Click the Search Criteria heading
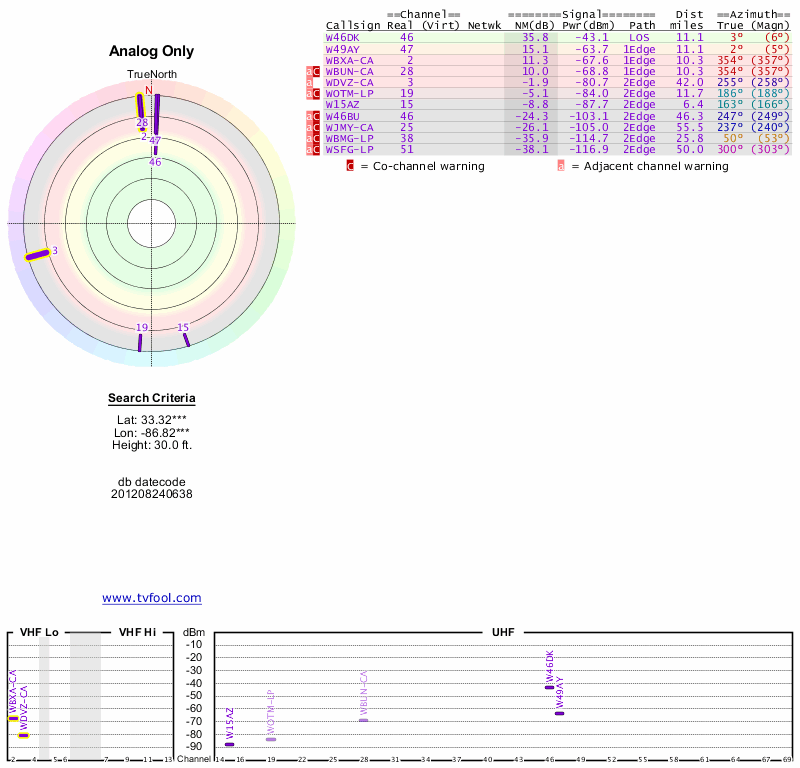Screen dimensions: 800x768 pyautogui.click(x=152, y=398)
